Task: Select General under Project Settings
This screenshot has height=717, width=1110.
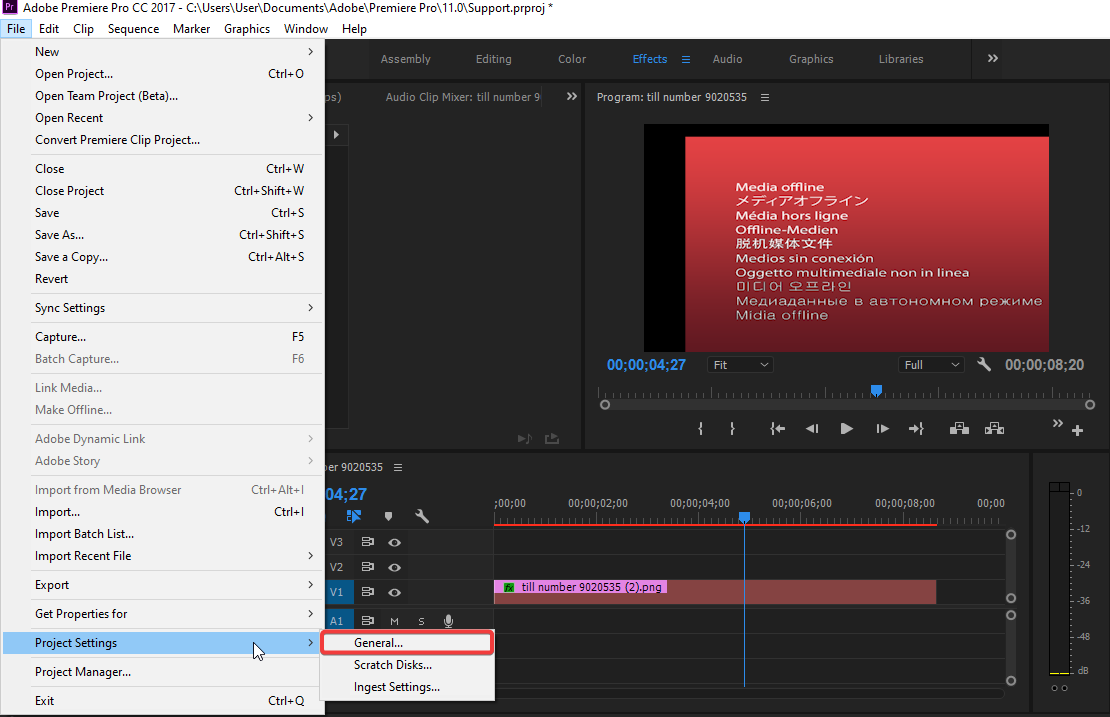Action: point(378,643)
